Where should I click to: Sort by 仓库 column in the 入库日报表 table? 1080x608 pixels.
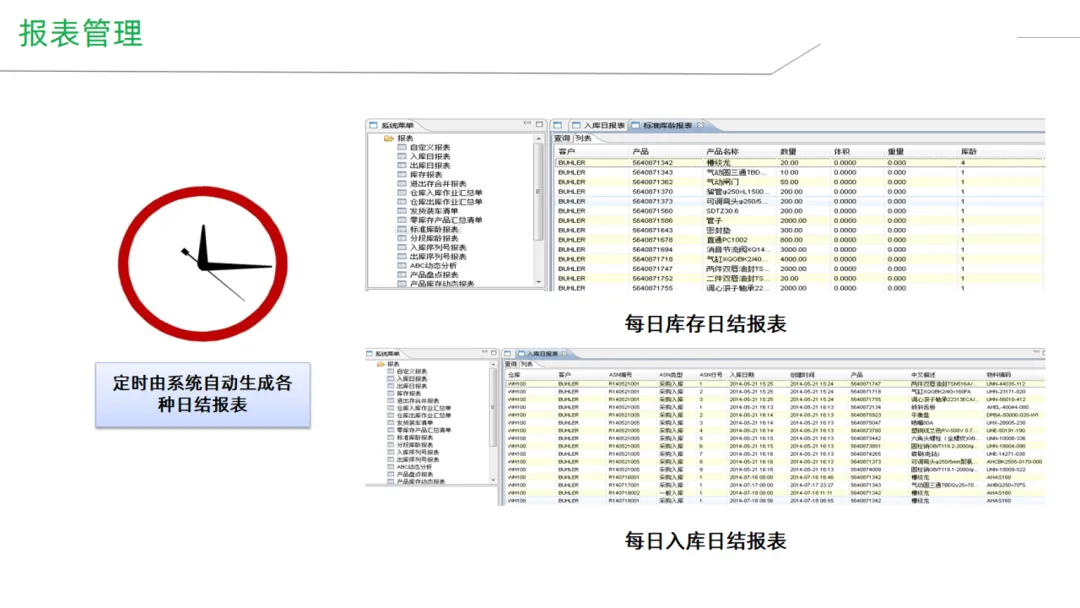point(514,375)
